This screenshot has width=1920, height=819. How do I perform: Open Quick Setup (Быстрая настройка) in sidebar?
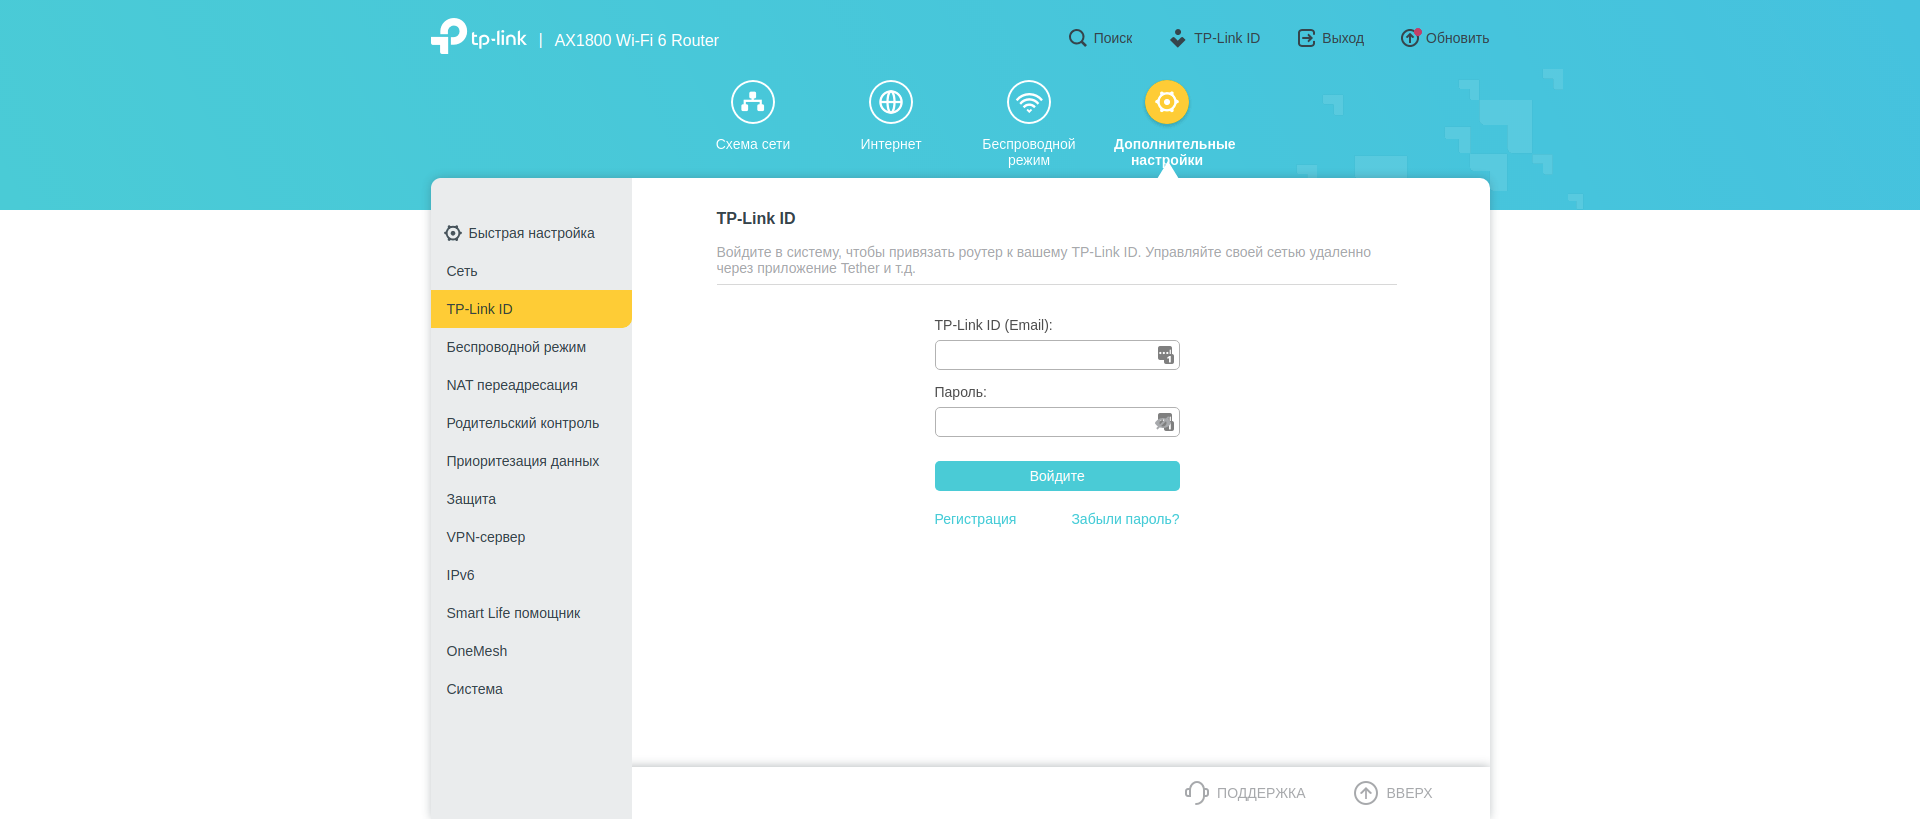[x=530, y=233]
